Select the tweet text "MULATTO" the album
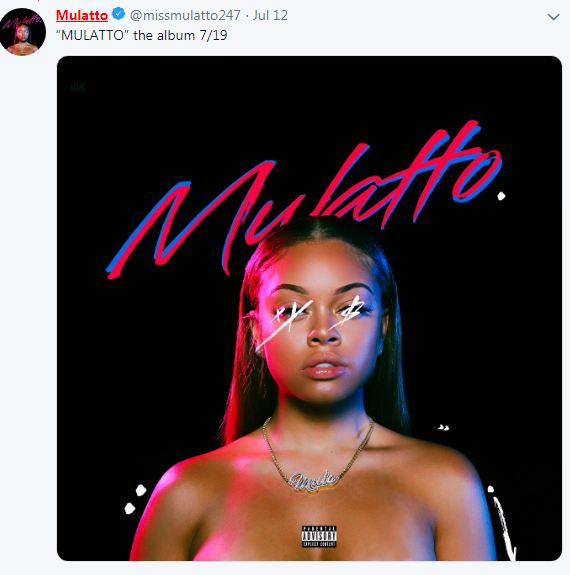The height and width of the screenshot is (575, 570). point(125,36)
